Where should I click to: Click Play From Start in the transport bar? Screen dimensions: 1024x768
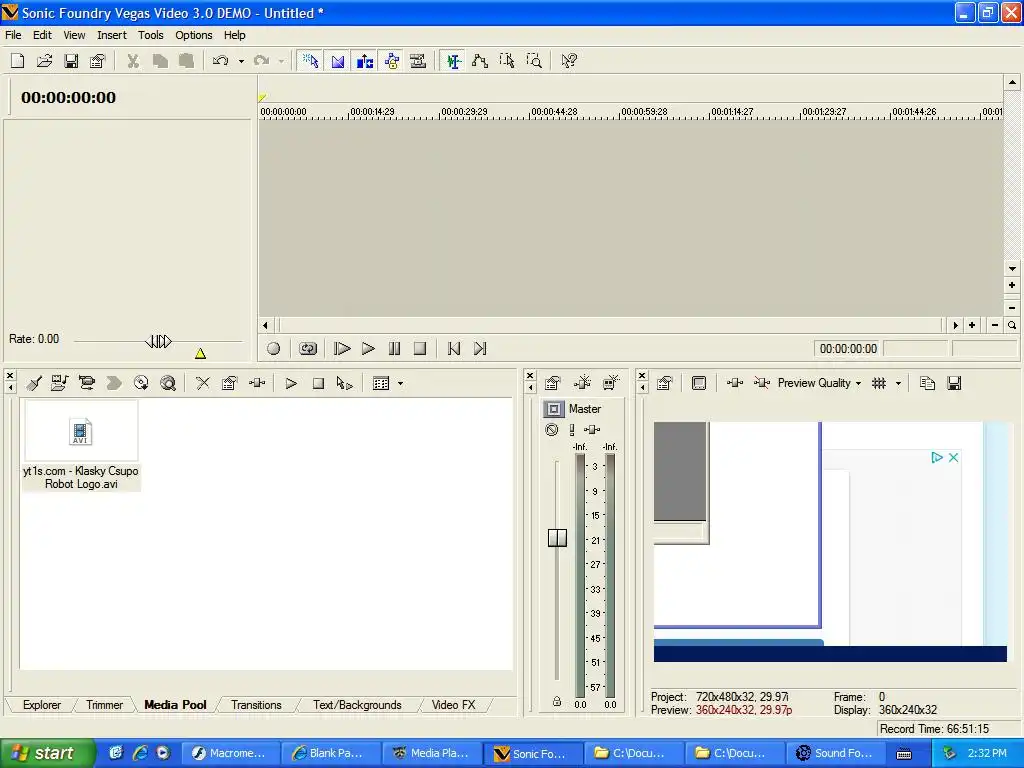click(x=342, y=349)
